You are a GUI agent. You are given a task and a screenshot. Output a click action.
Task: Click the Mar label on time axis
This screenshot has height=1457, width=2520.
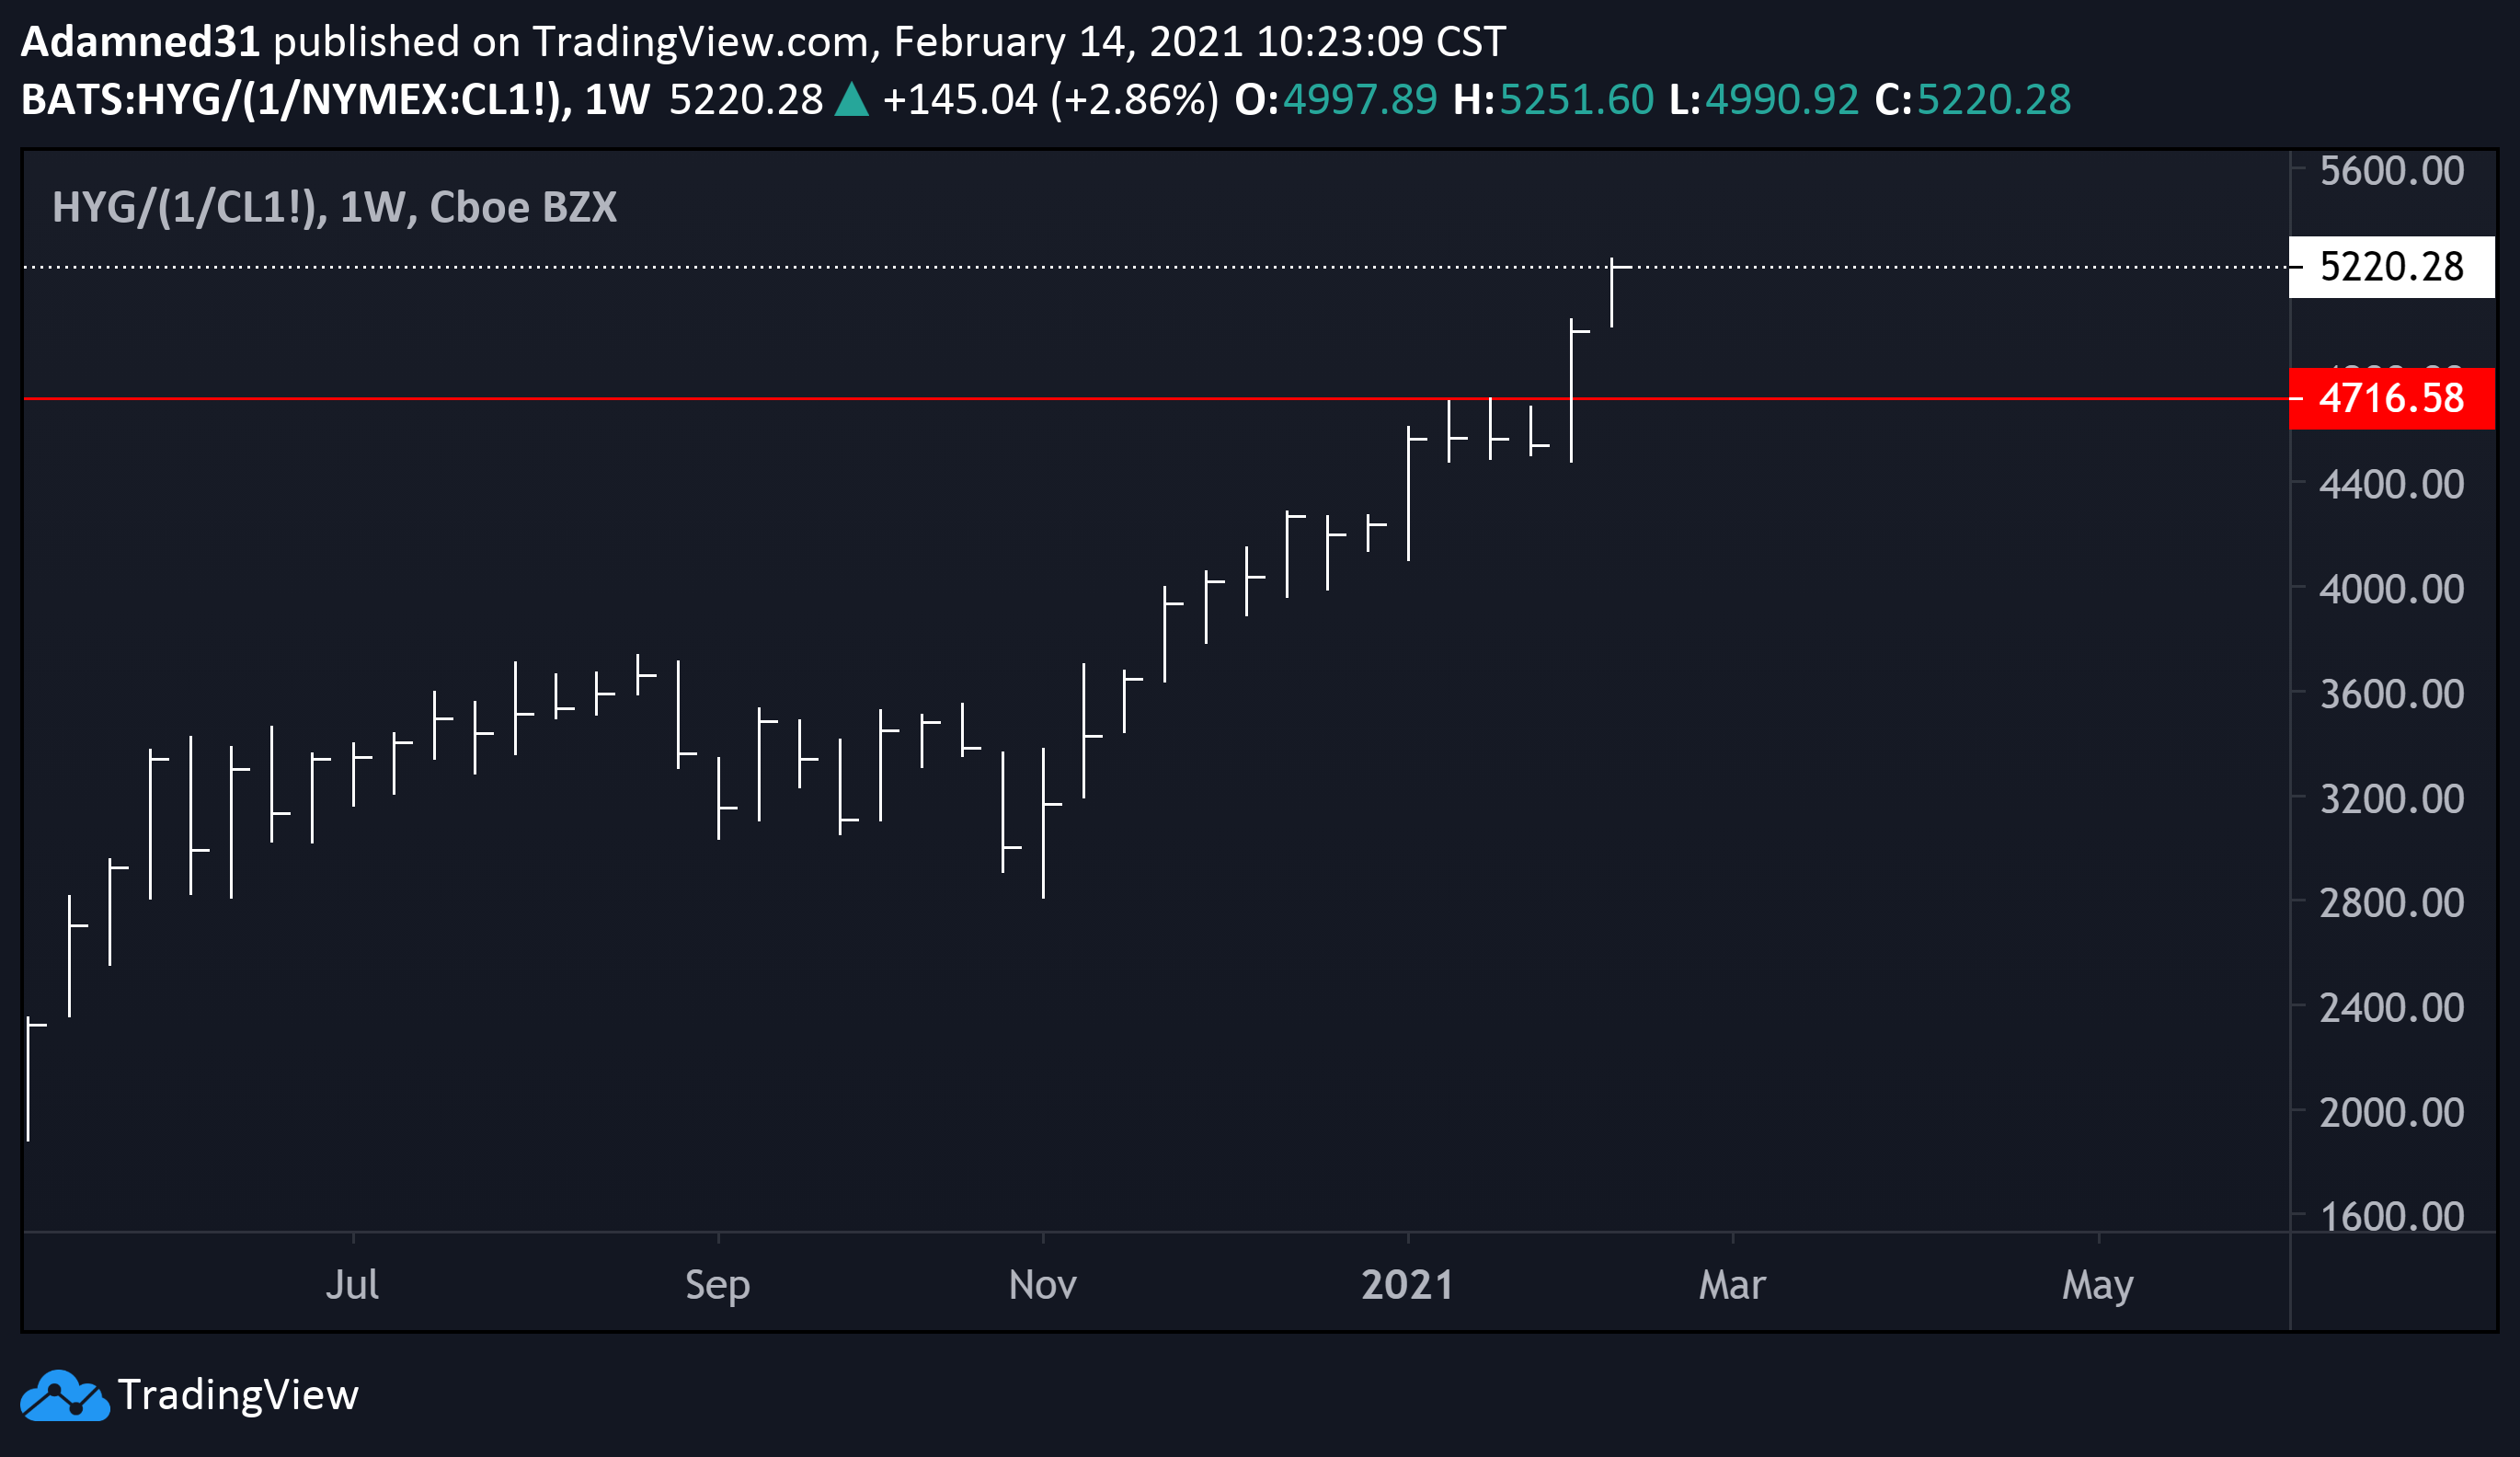(1732, 1285)
